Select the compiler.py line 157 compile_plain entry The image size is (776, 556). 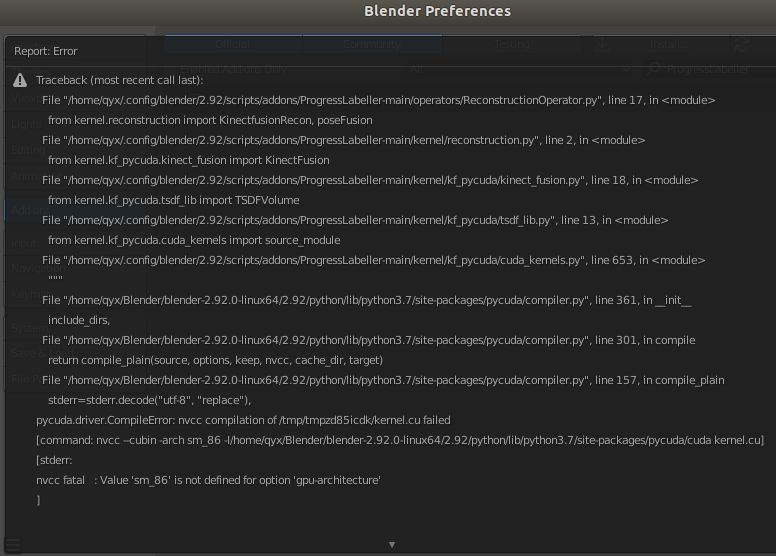(x=383, y=380)
